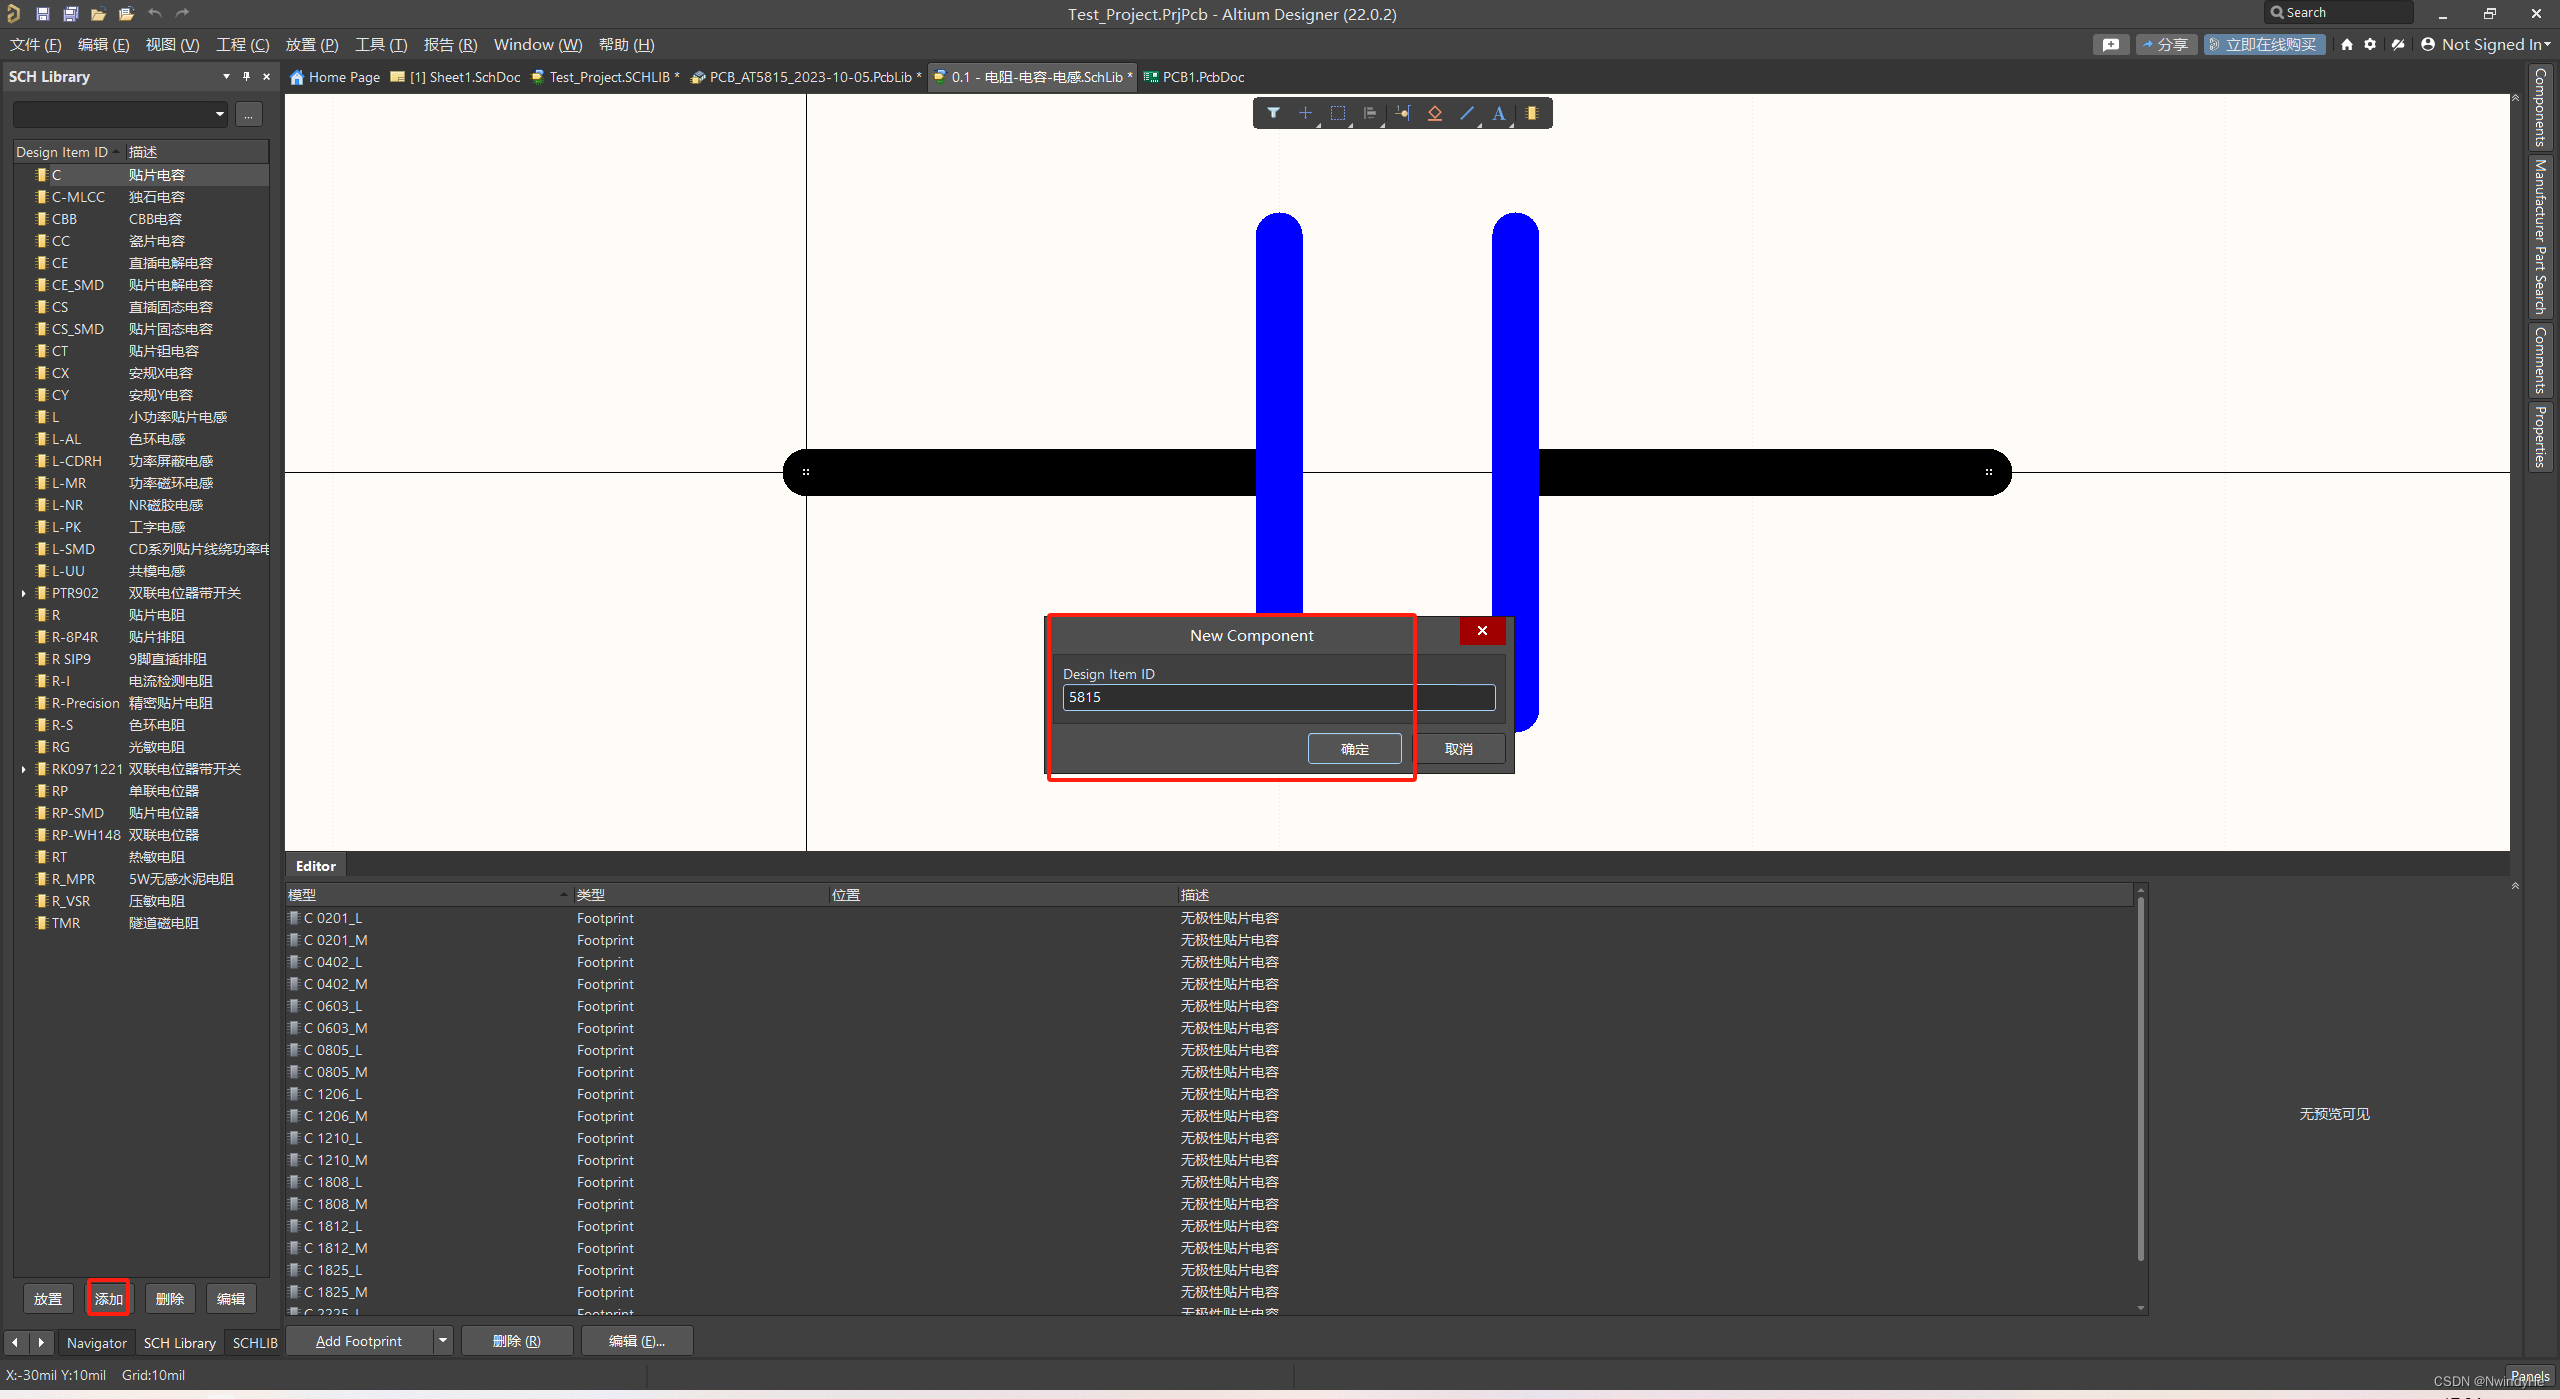
Task: Open the Add Footprint dropdown arrow
Action: pyautogui.click(x=442, y=1341)
